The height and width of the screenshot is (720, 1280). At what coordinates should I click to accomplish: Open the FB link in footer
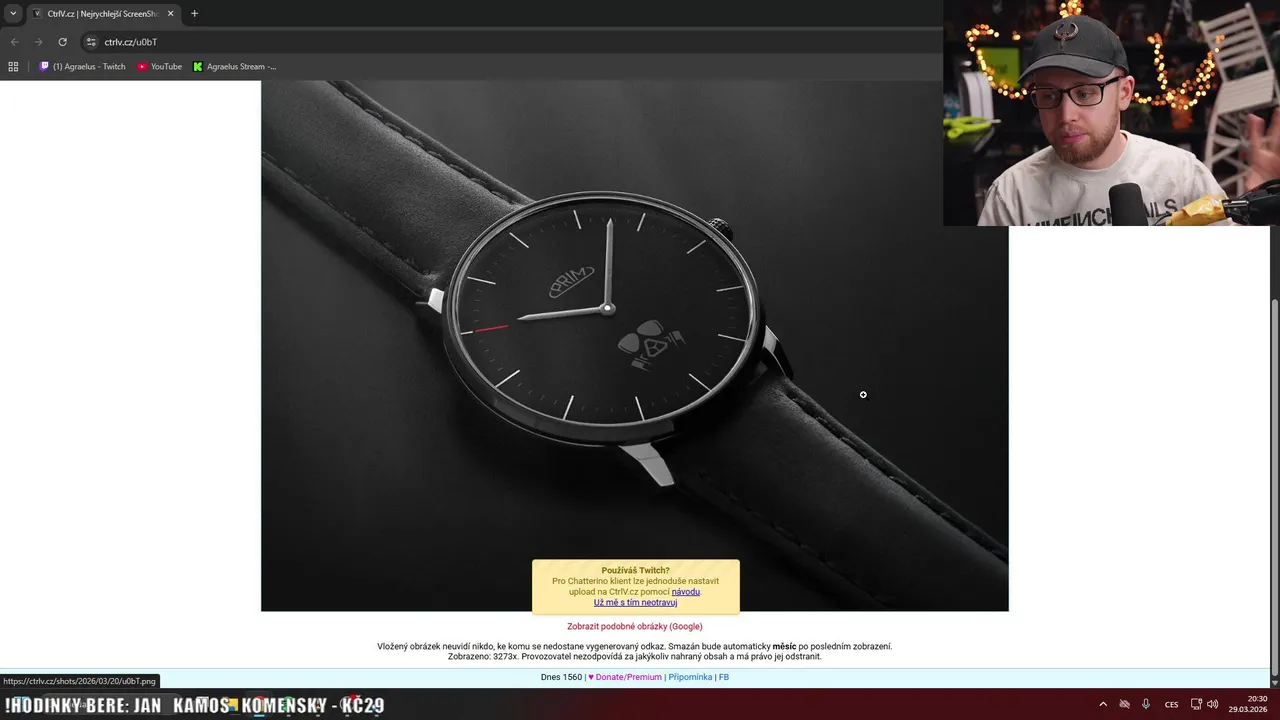724,677
